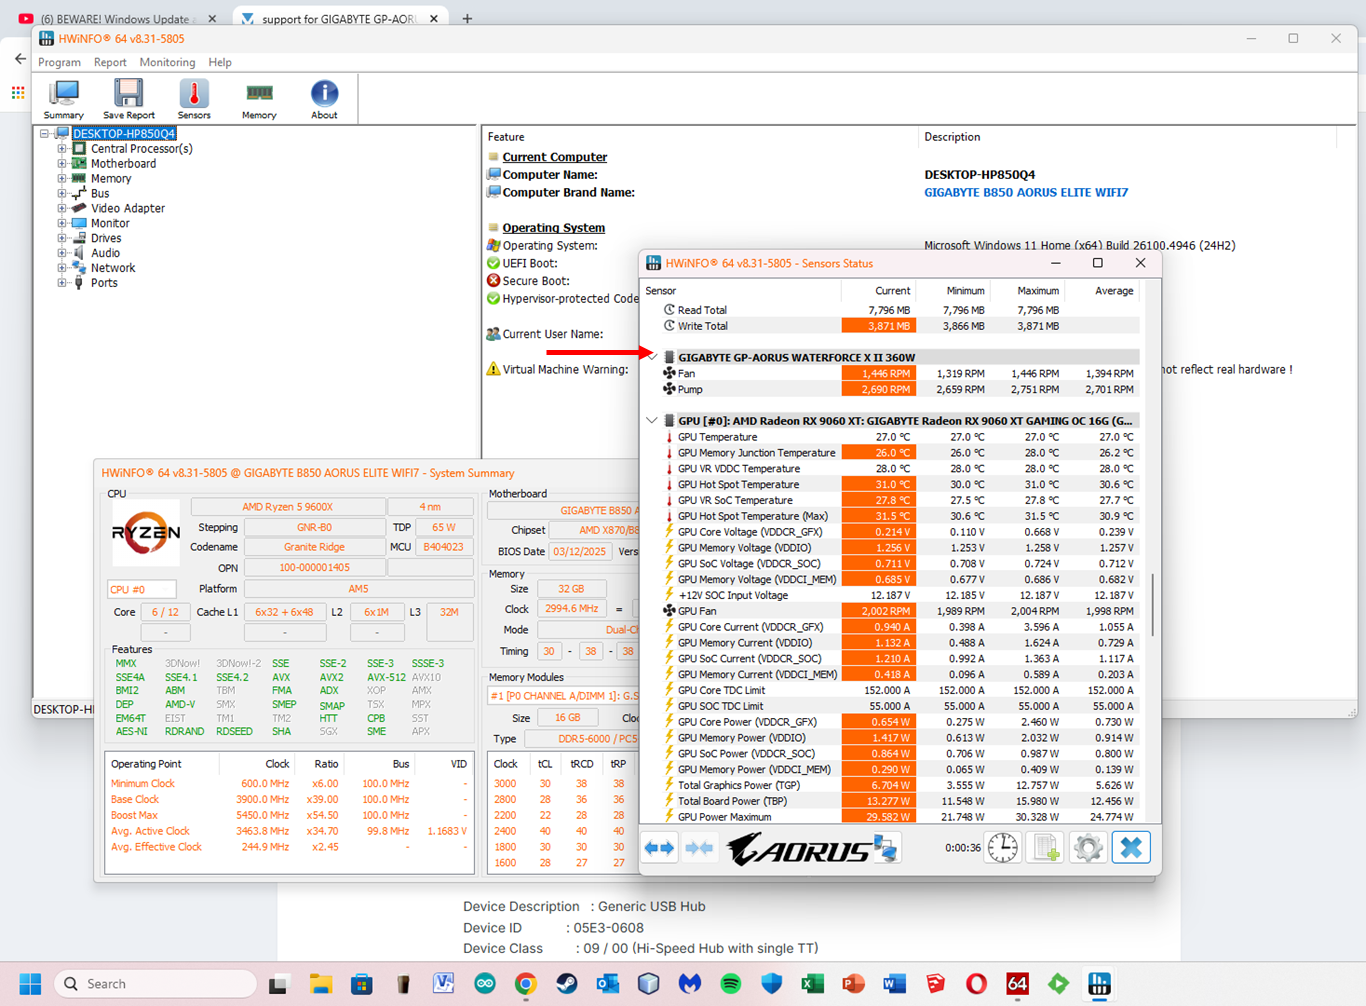
Task: Click the Average column header in sensors
Action: click(x=1102, y=291)
